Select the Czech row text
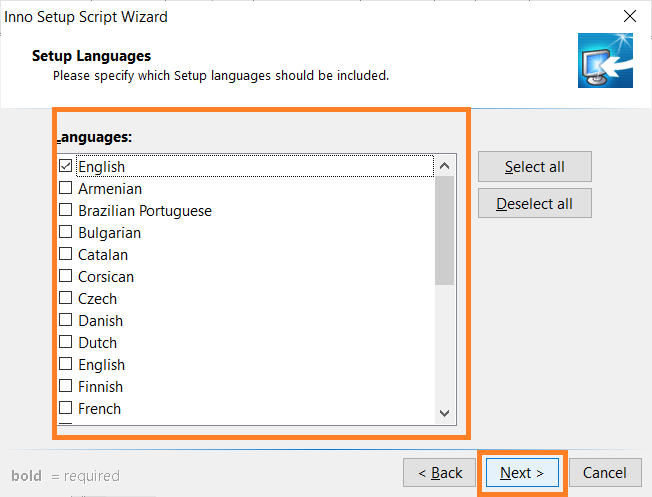652x497 pixels. [98, 299]
